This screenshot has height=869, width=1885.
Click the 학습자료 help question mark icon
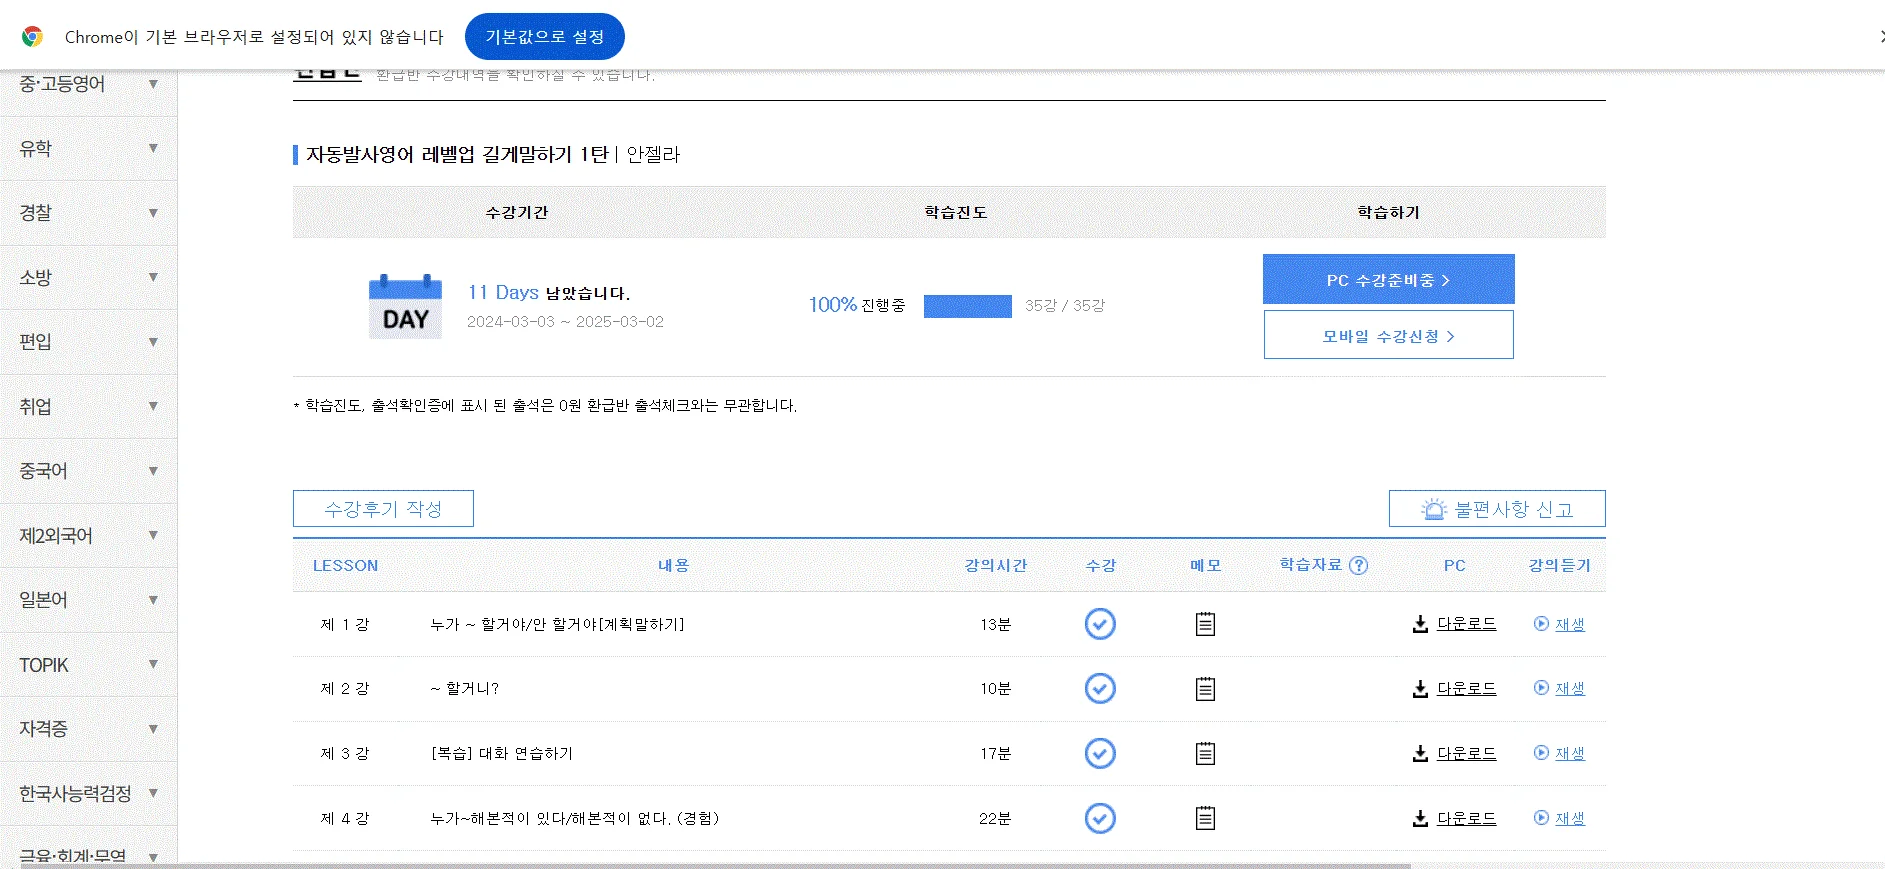click(x=1358, y=565)
